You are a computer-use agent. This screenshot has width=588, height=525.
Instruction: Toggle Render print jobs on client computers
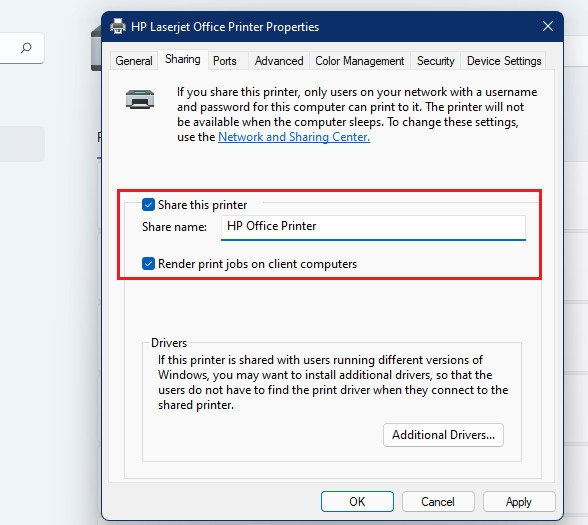coord(148,264)
